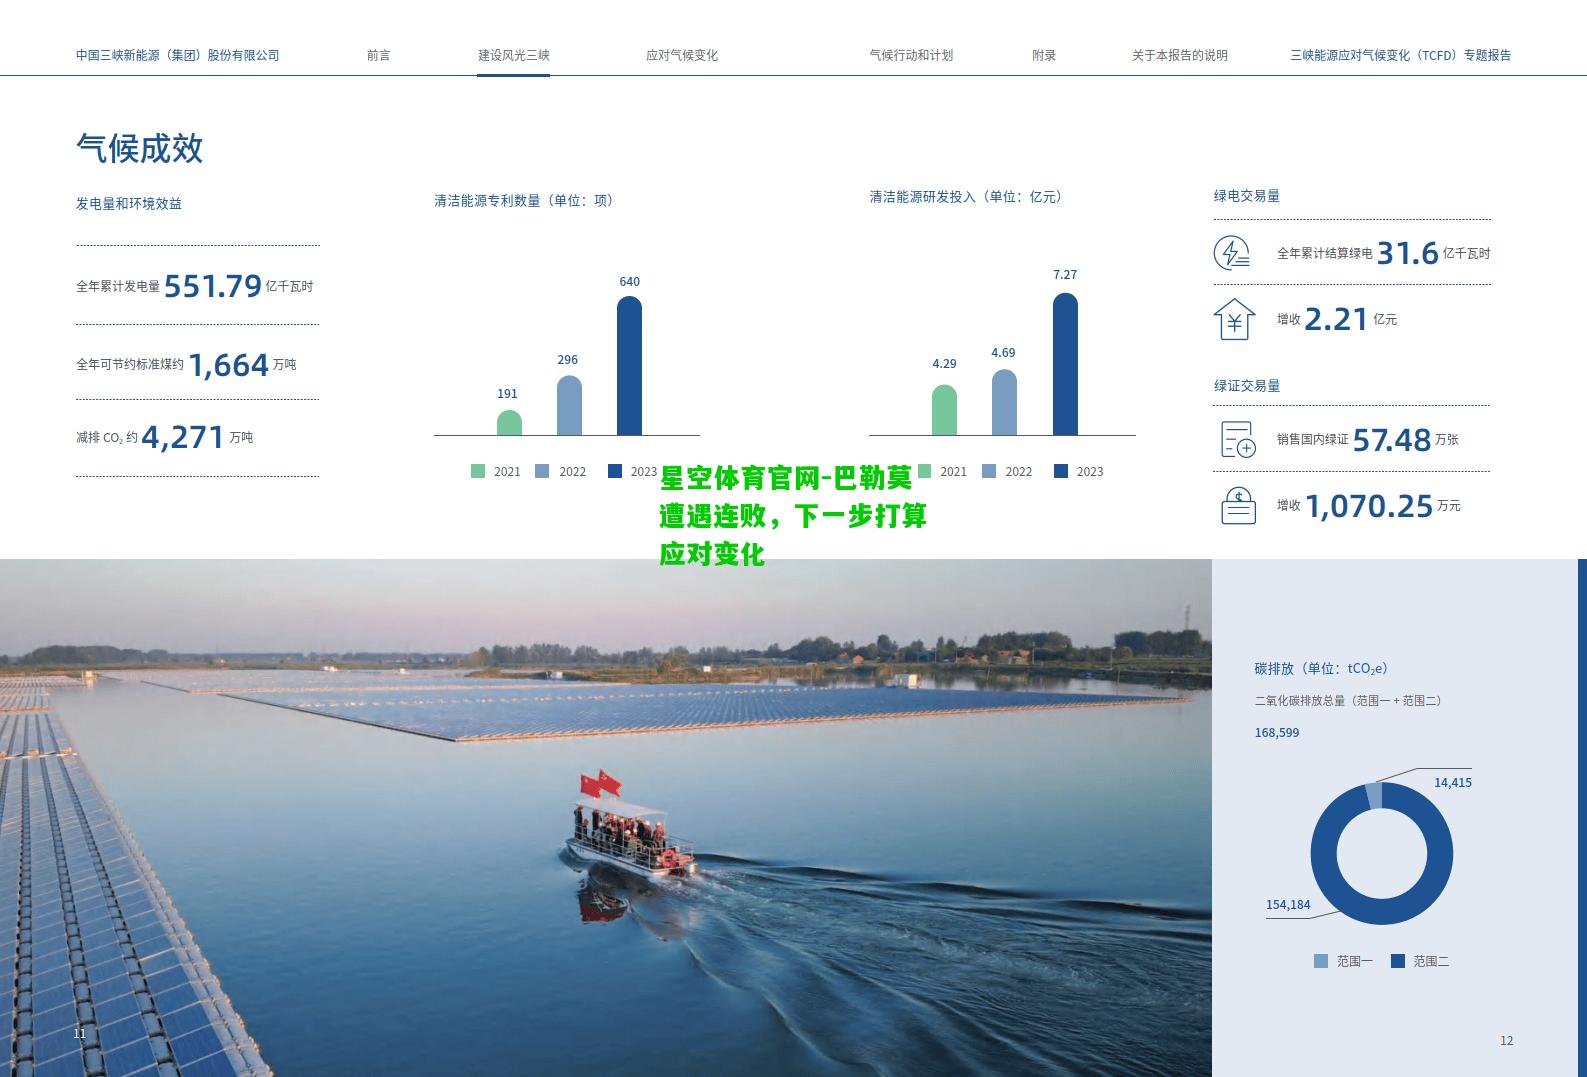Screen dimensions: 1587x1077
Task: Click the 1,664 coal savings figure
Action: [x=229, y=365]
